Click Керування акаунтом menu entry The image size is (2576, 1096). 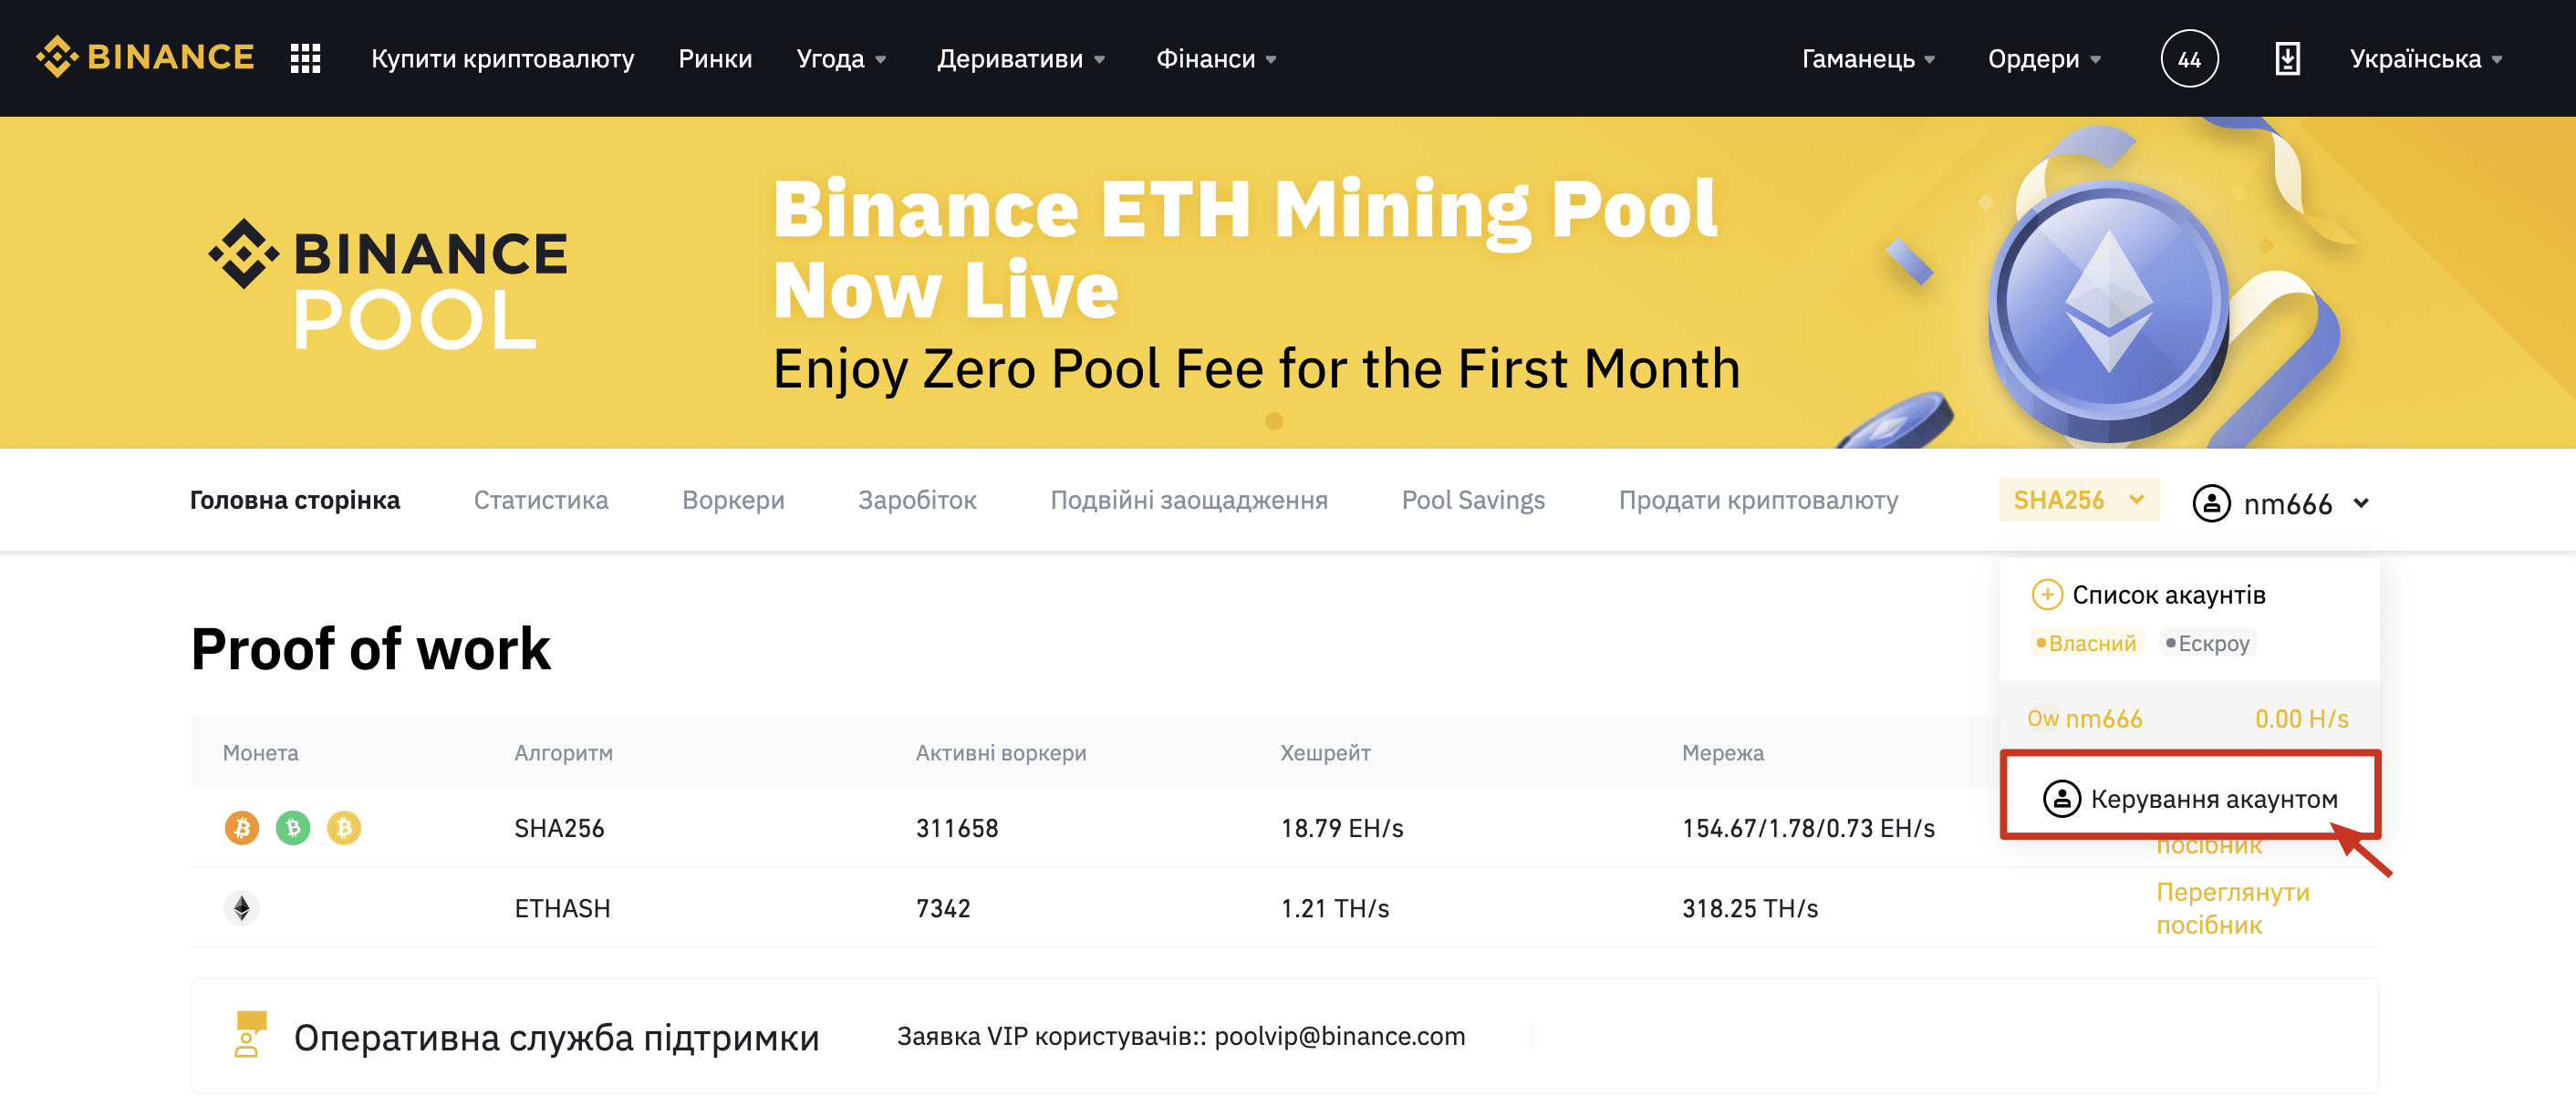point(2189,797)
